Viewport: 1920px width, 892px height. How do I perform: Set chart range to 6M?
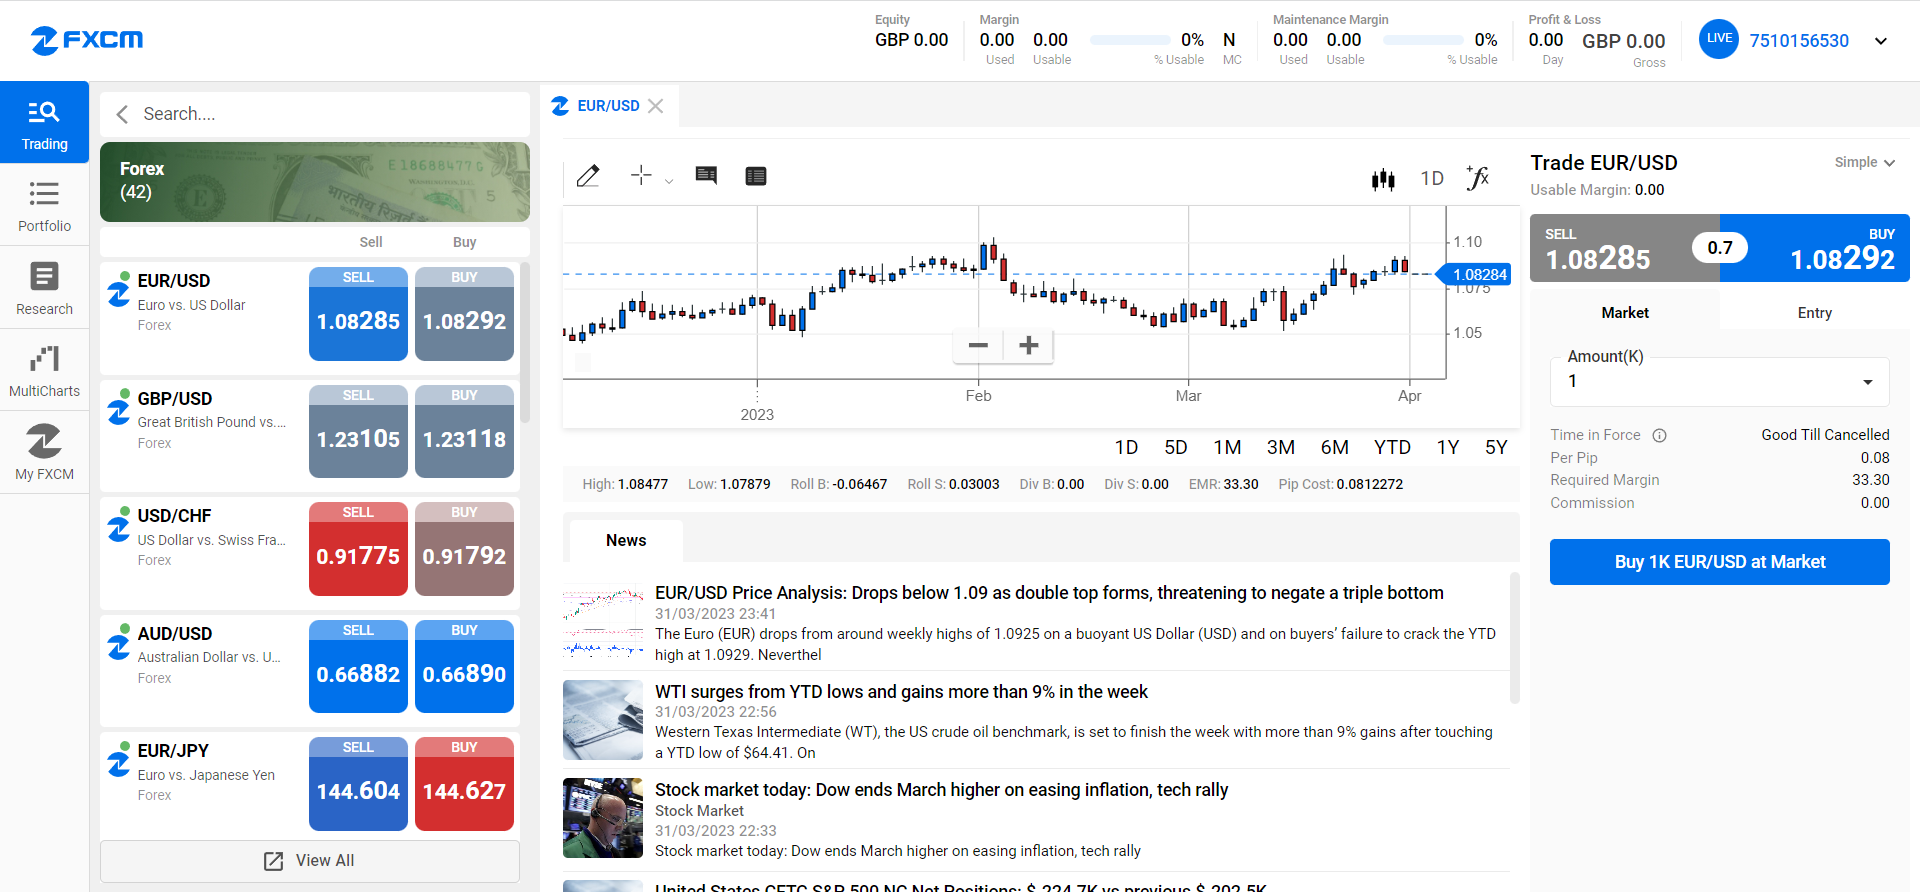pos(1334,448)
